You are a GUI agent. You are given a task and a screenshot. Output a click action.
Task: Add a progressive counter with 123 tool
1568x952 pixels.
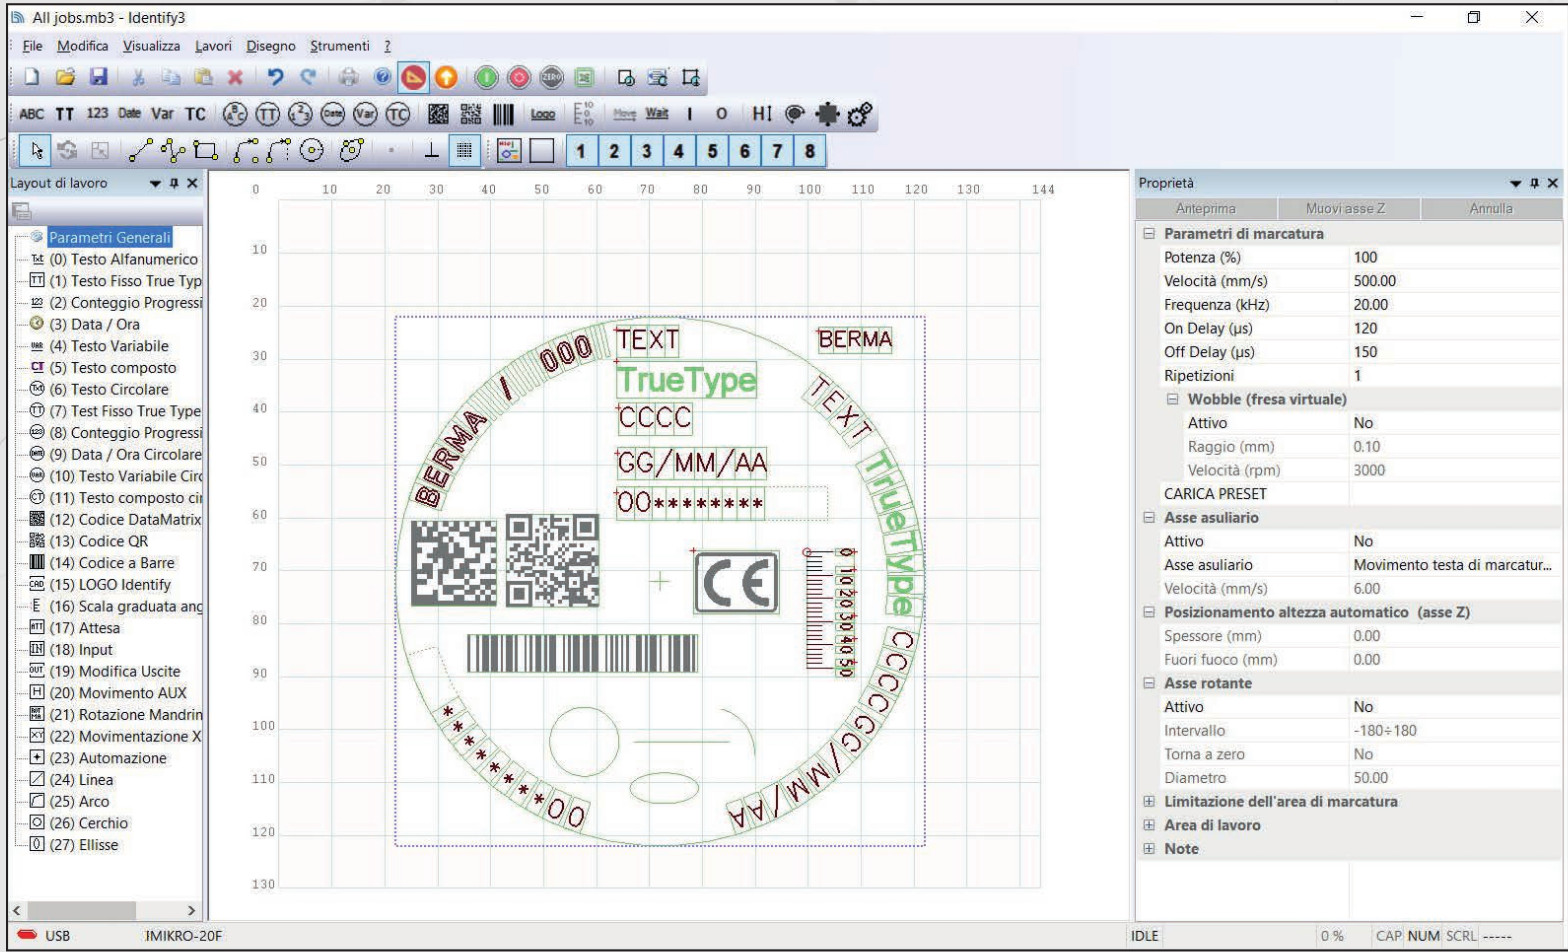(x=97, y=114)
